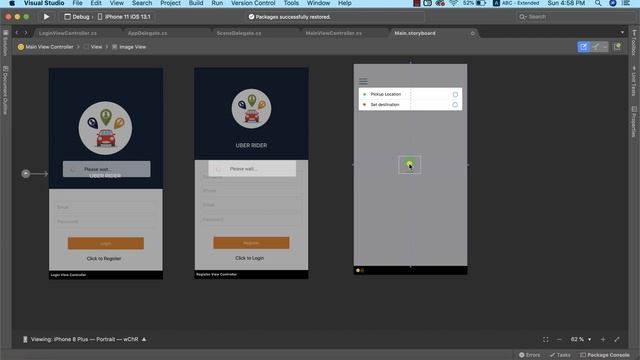Open the Version Control menu
This screenshot has width=640, height=360.
[253, 3]
